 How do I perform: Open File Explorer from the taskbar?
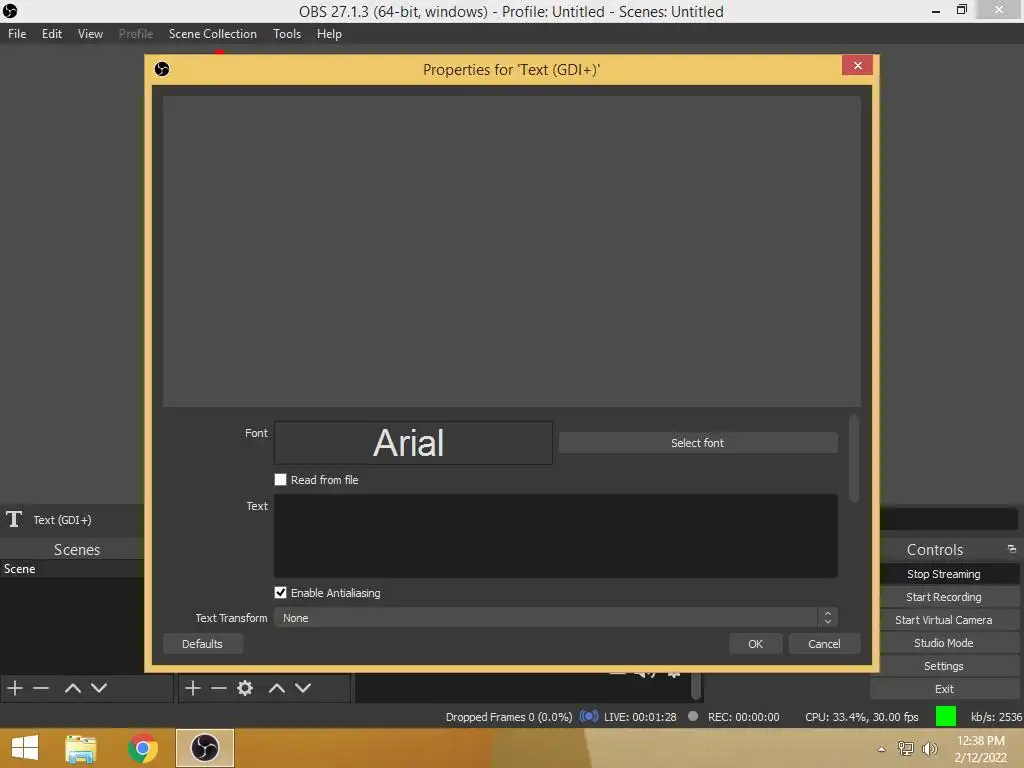(81, 748)
